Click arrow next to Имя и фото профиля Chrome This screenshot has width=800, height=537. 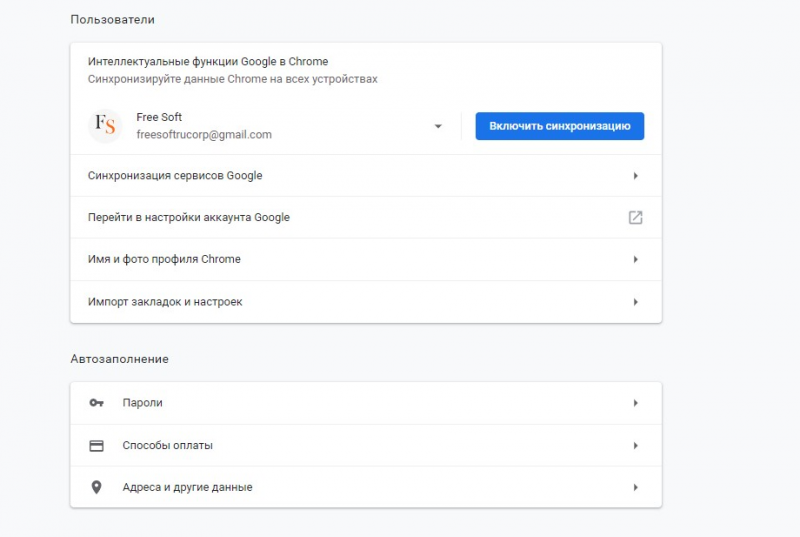[x=636, y=260]
